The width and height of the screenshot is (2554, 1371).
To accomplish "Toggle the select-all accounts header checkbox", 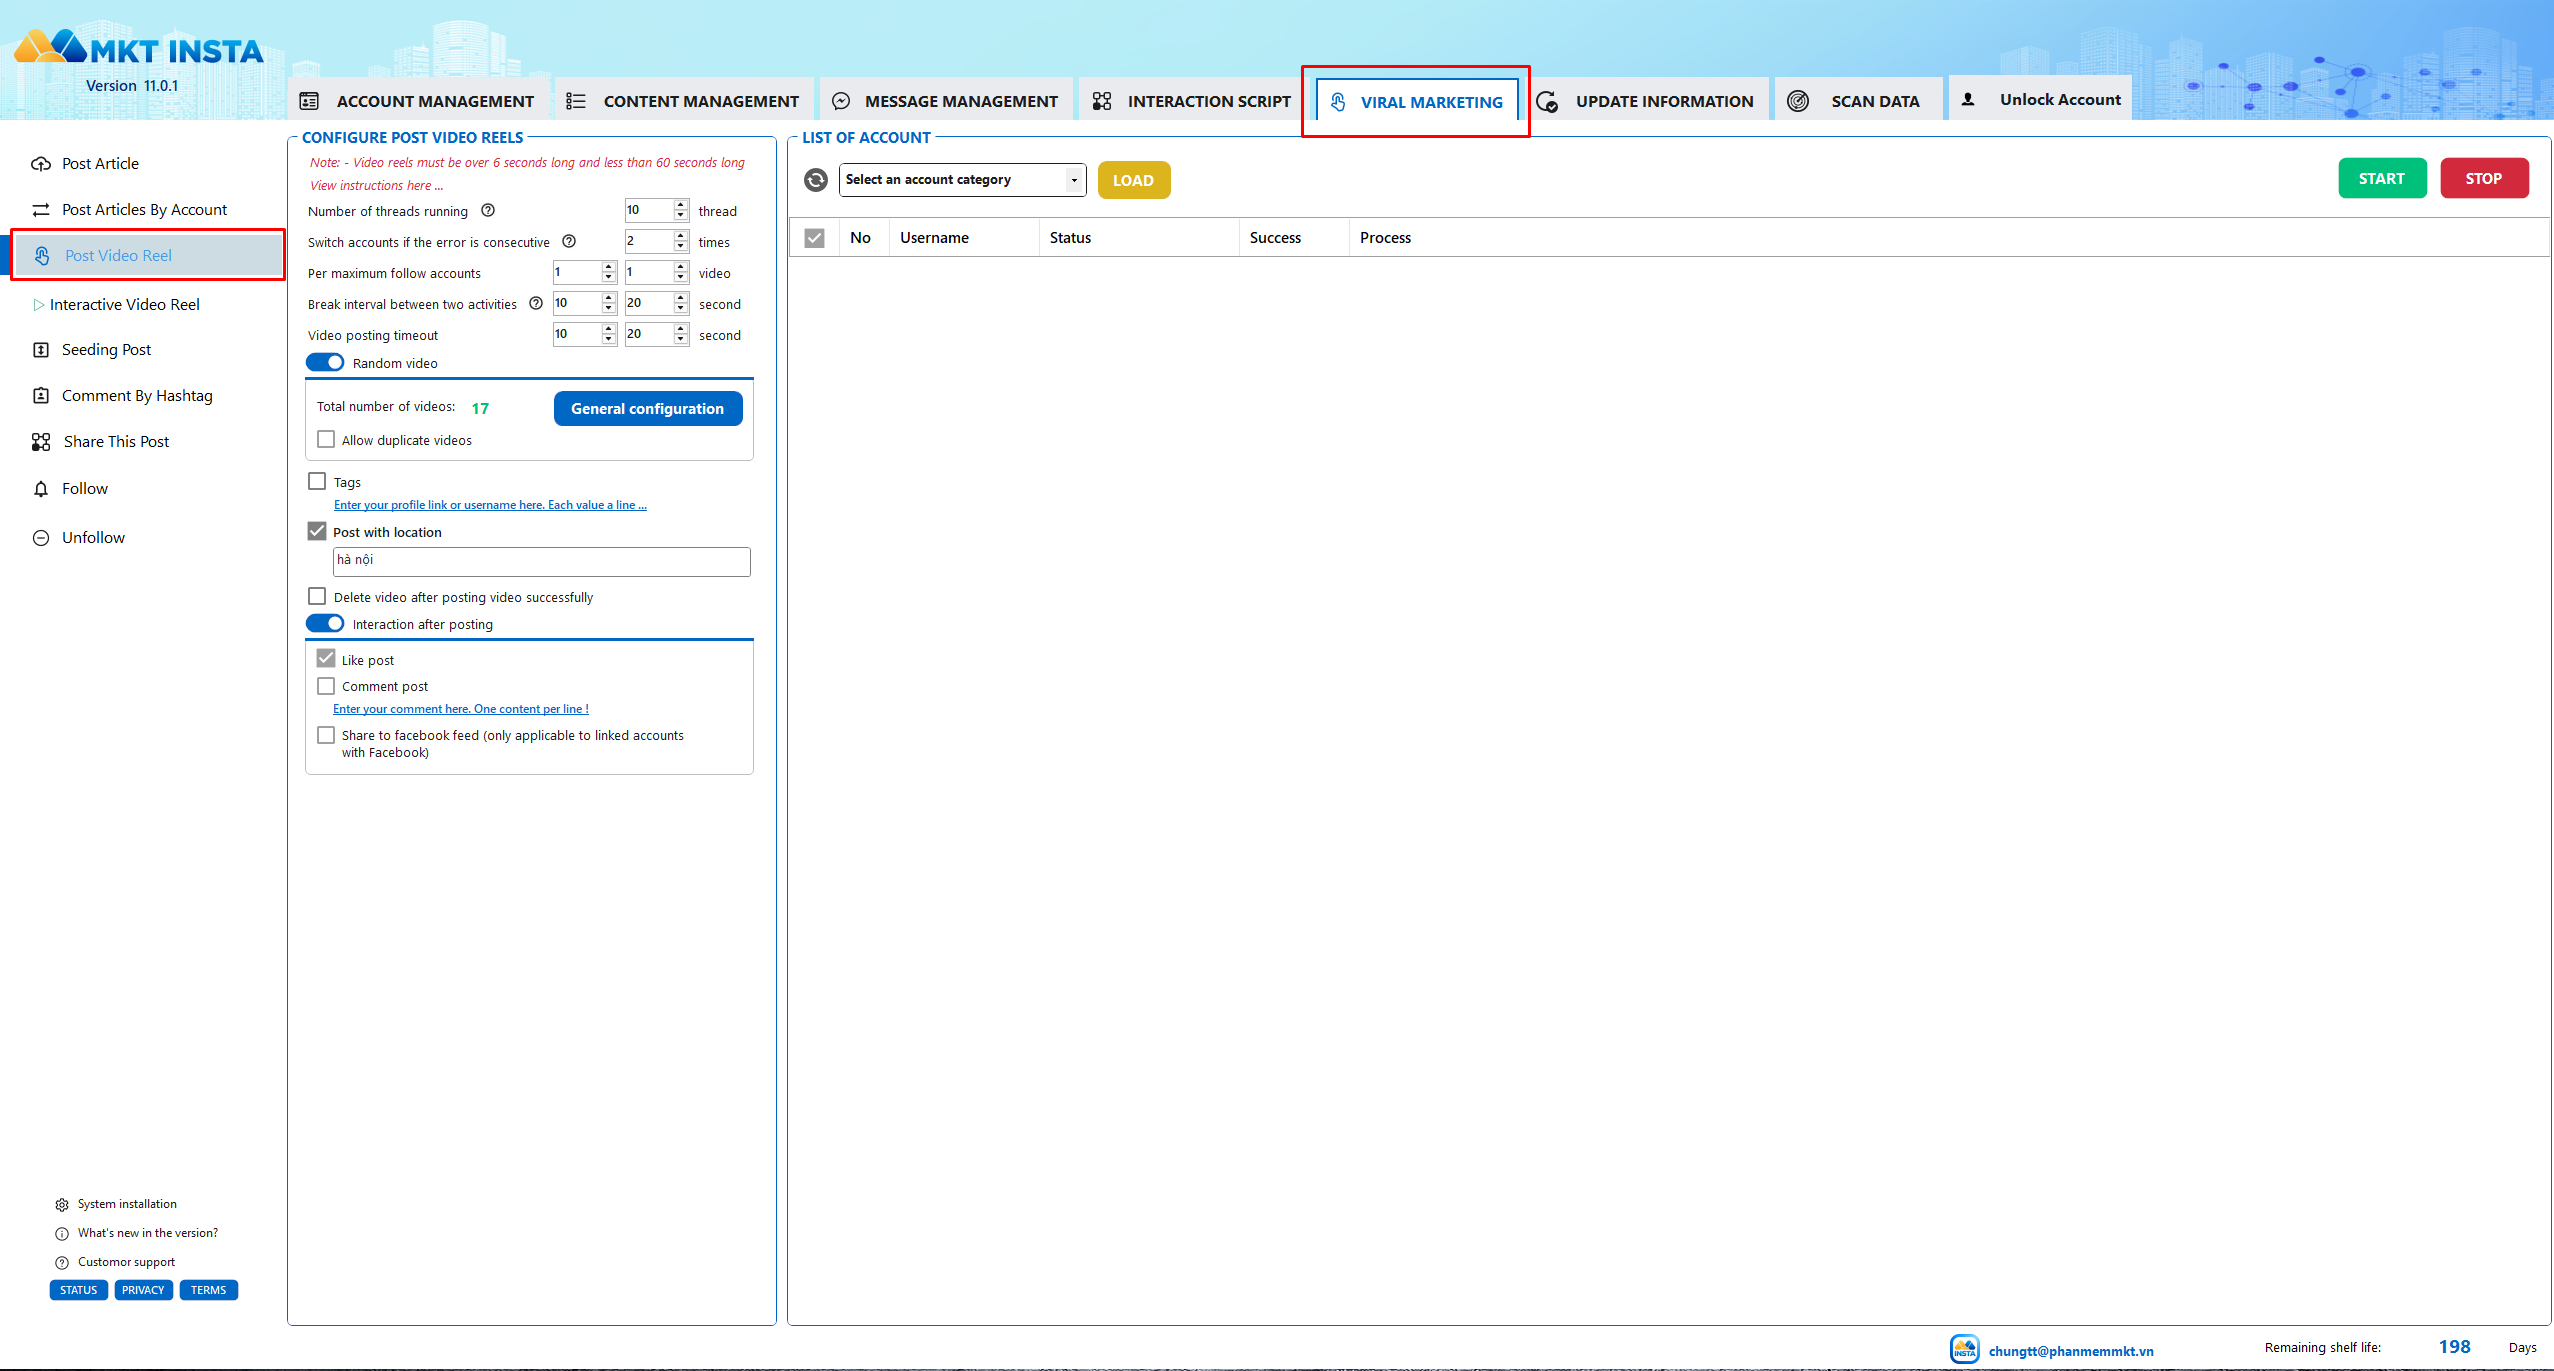I will [815, 238].
